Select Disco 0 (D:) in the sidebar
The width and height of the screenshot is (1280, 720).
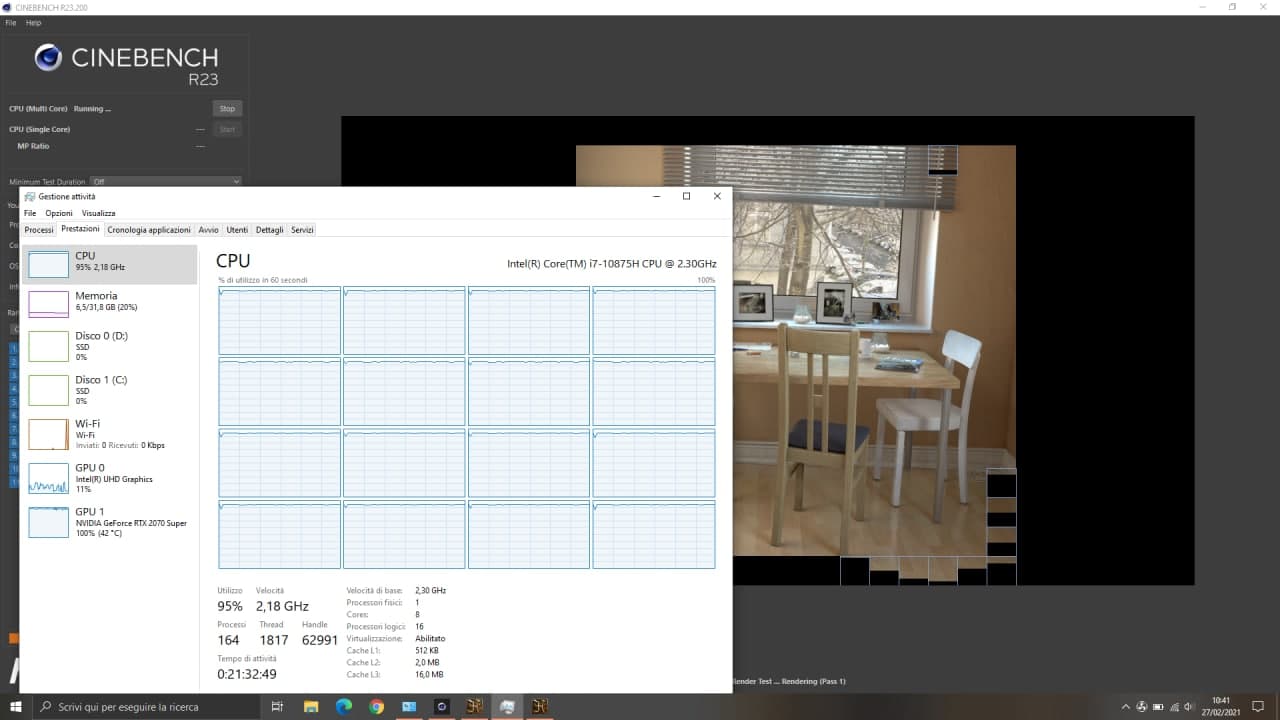110,346
